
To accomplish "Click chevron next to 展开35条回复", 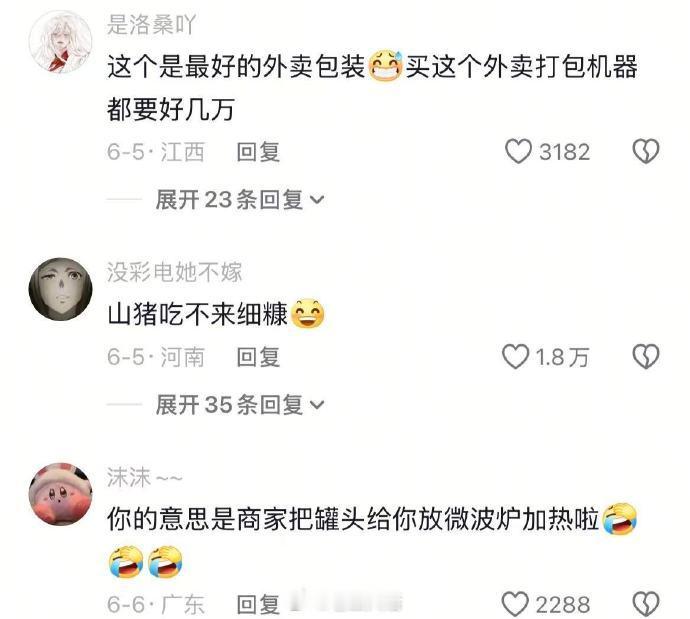I will [317, 406].
